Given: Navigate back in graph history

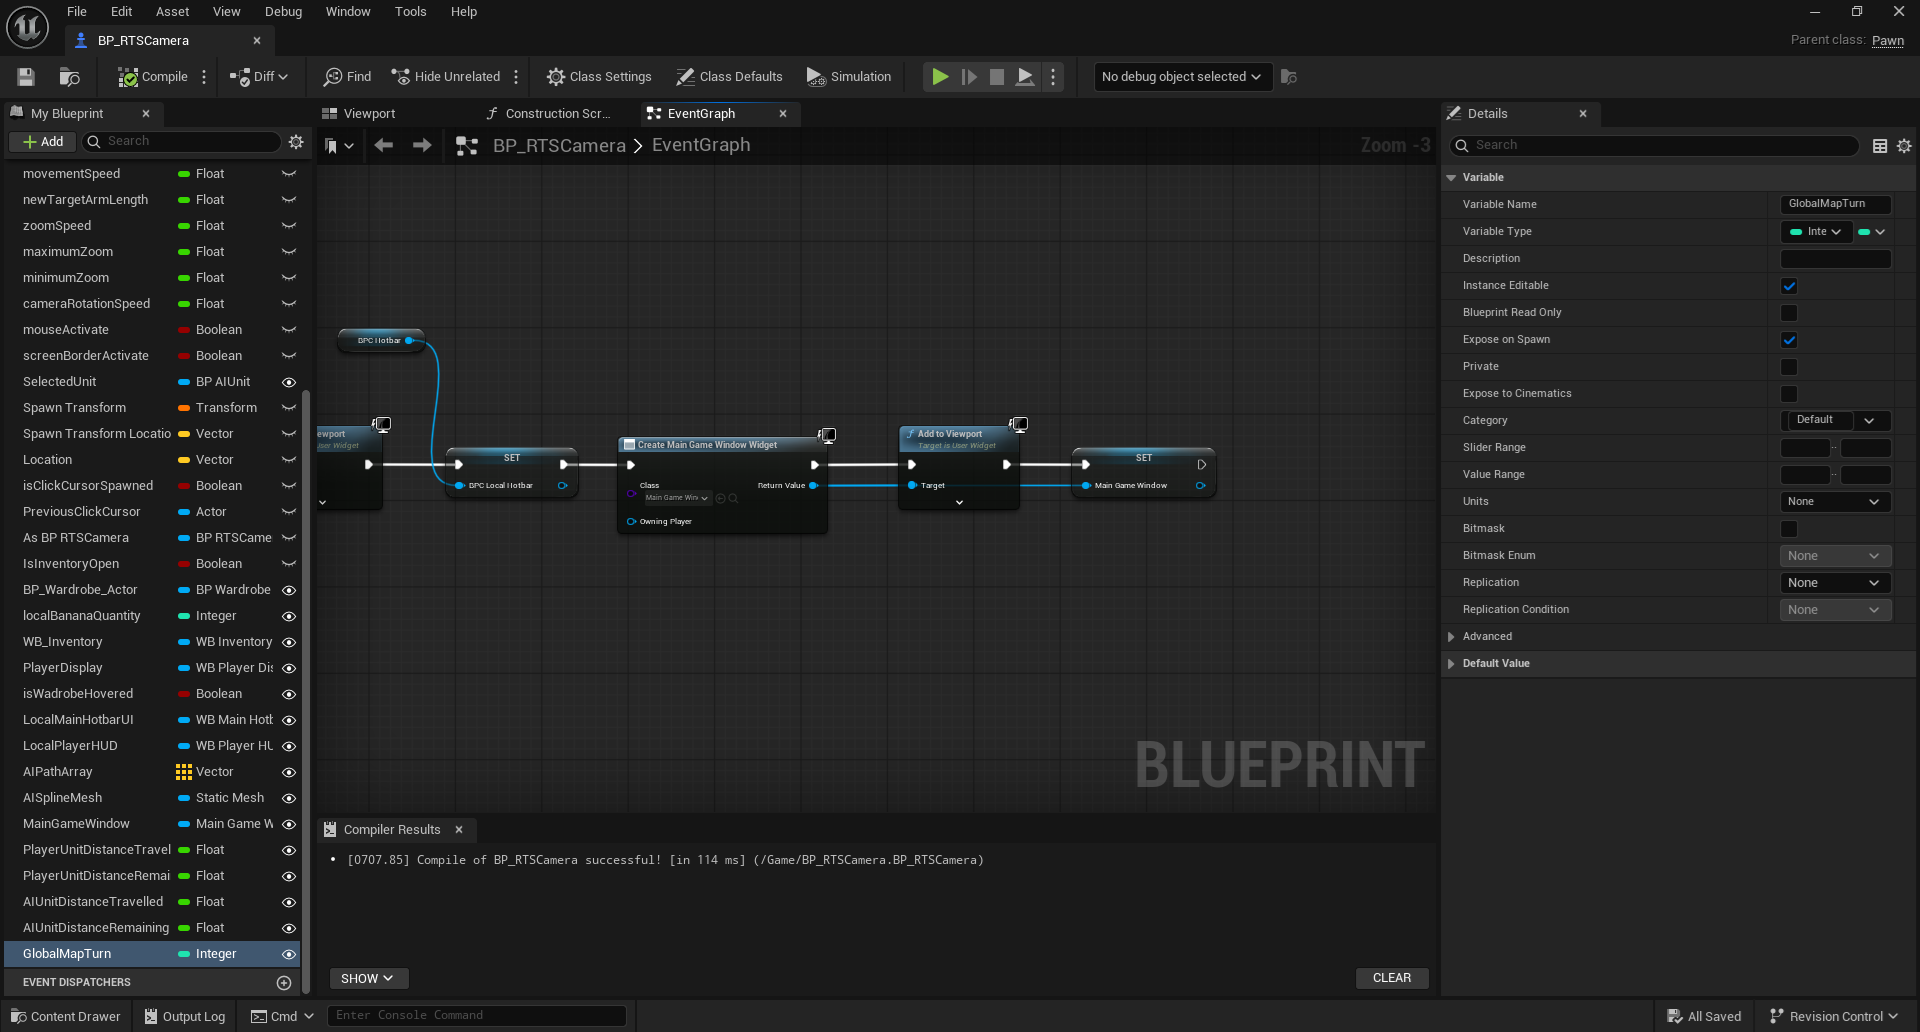Looking at the screenshot, I should point(383,146).
